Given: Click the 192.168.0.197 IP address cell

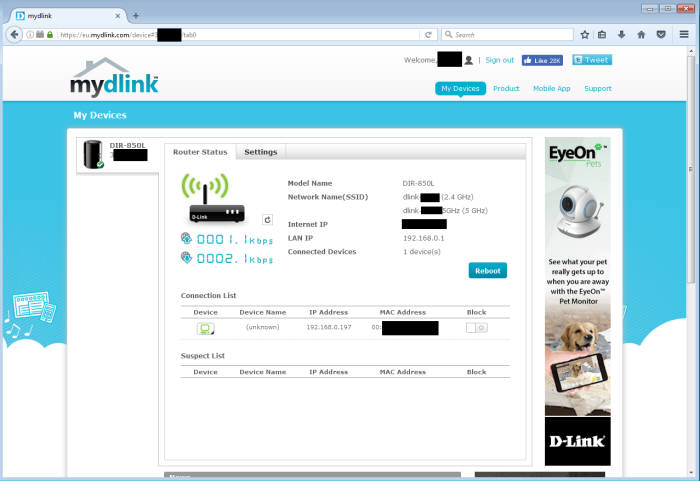Looking at the screenshot, I should tap(329, 327).
